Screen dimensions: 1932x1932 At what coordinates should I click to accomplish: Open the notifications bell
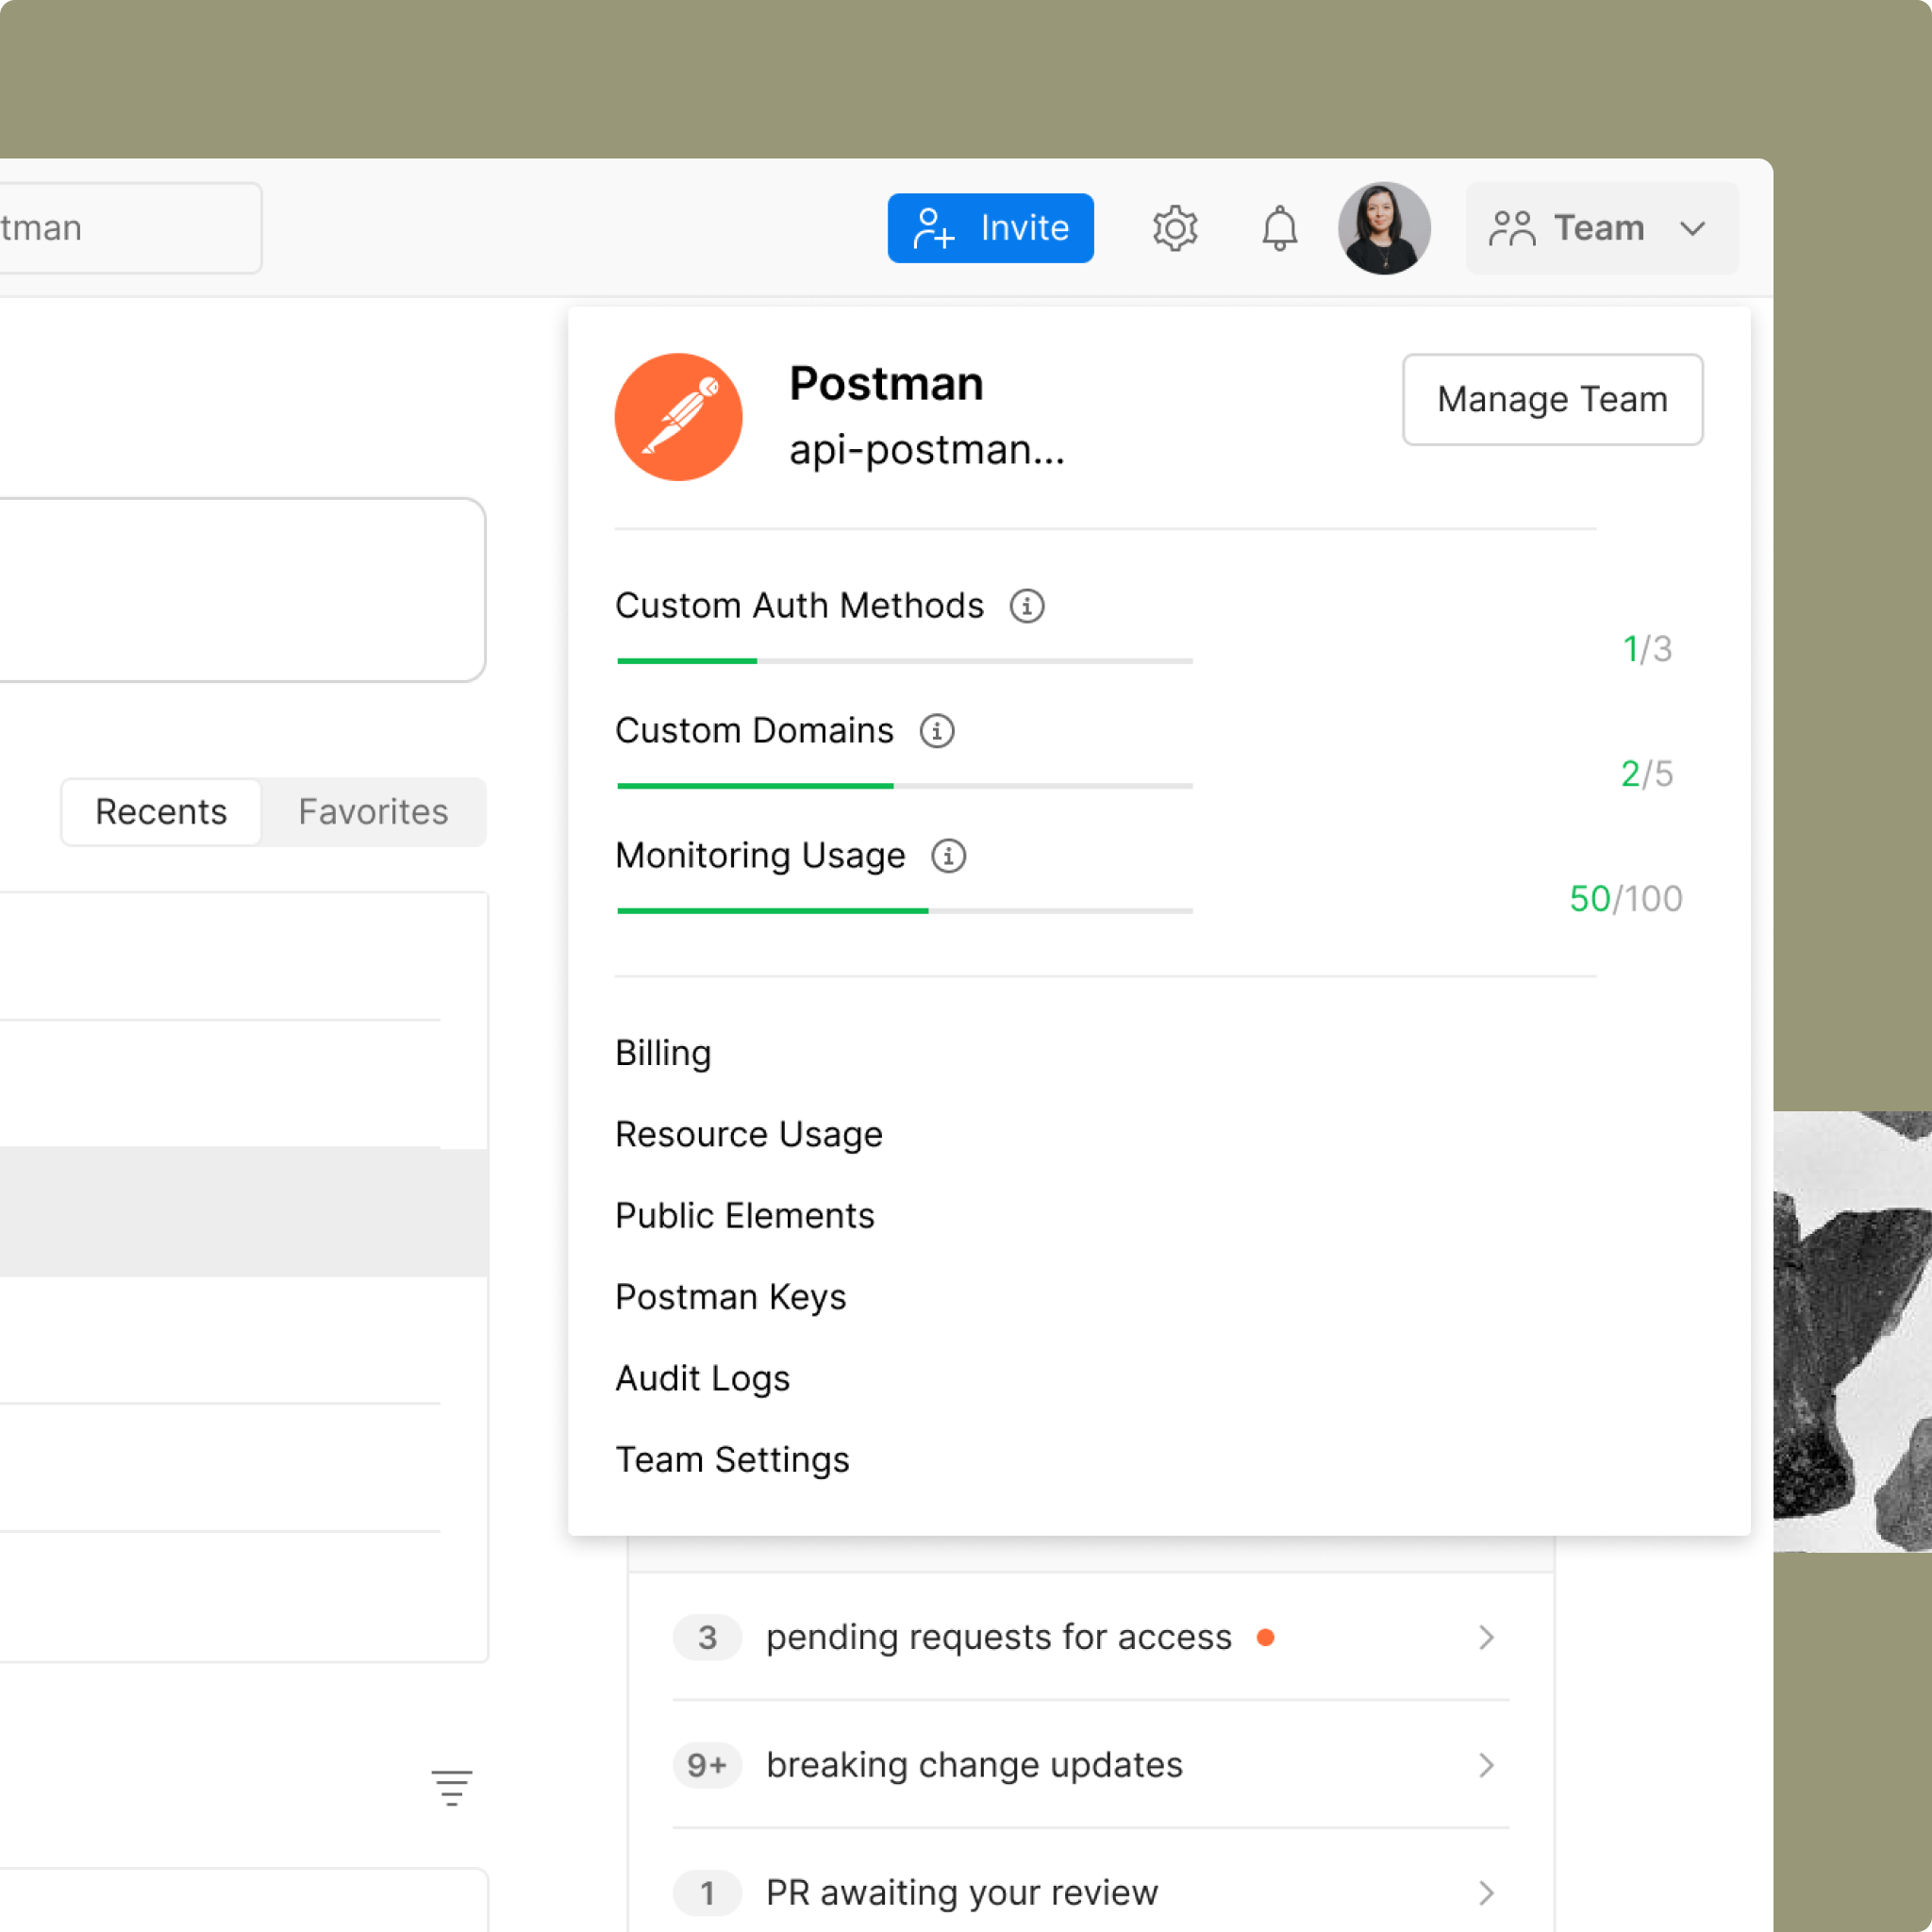point(1279,228)
